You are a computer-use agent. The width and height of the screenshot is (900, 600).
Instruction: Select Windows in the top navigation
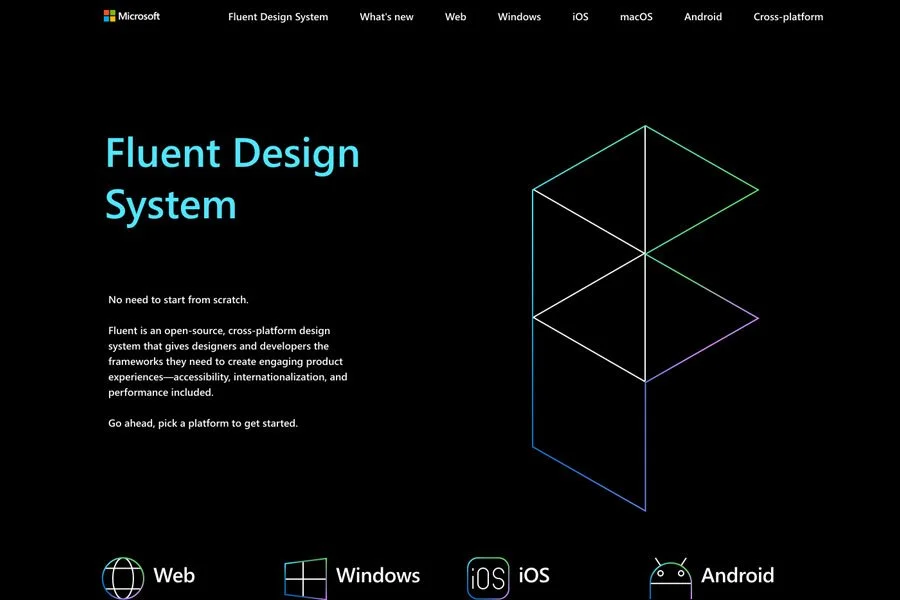(x=519, y=17)
